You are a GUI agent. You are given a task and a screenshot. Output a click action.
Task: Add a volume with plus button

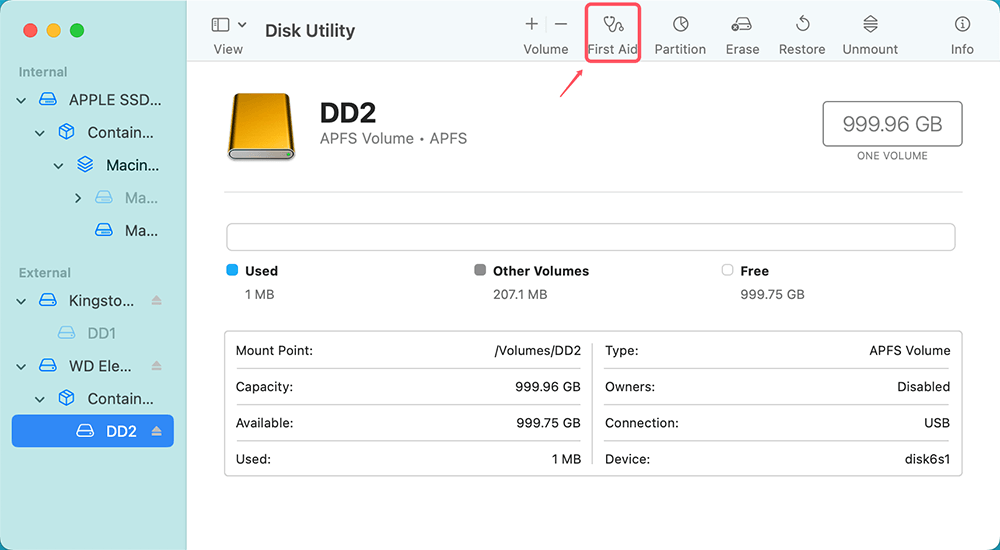click(x=532, y=24)
